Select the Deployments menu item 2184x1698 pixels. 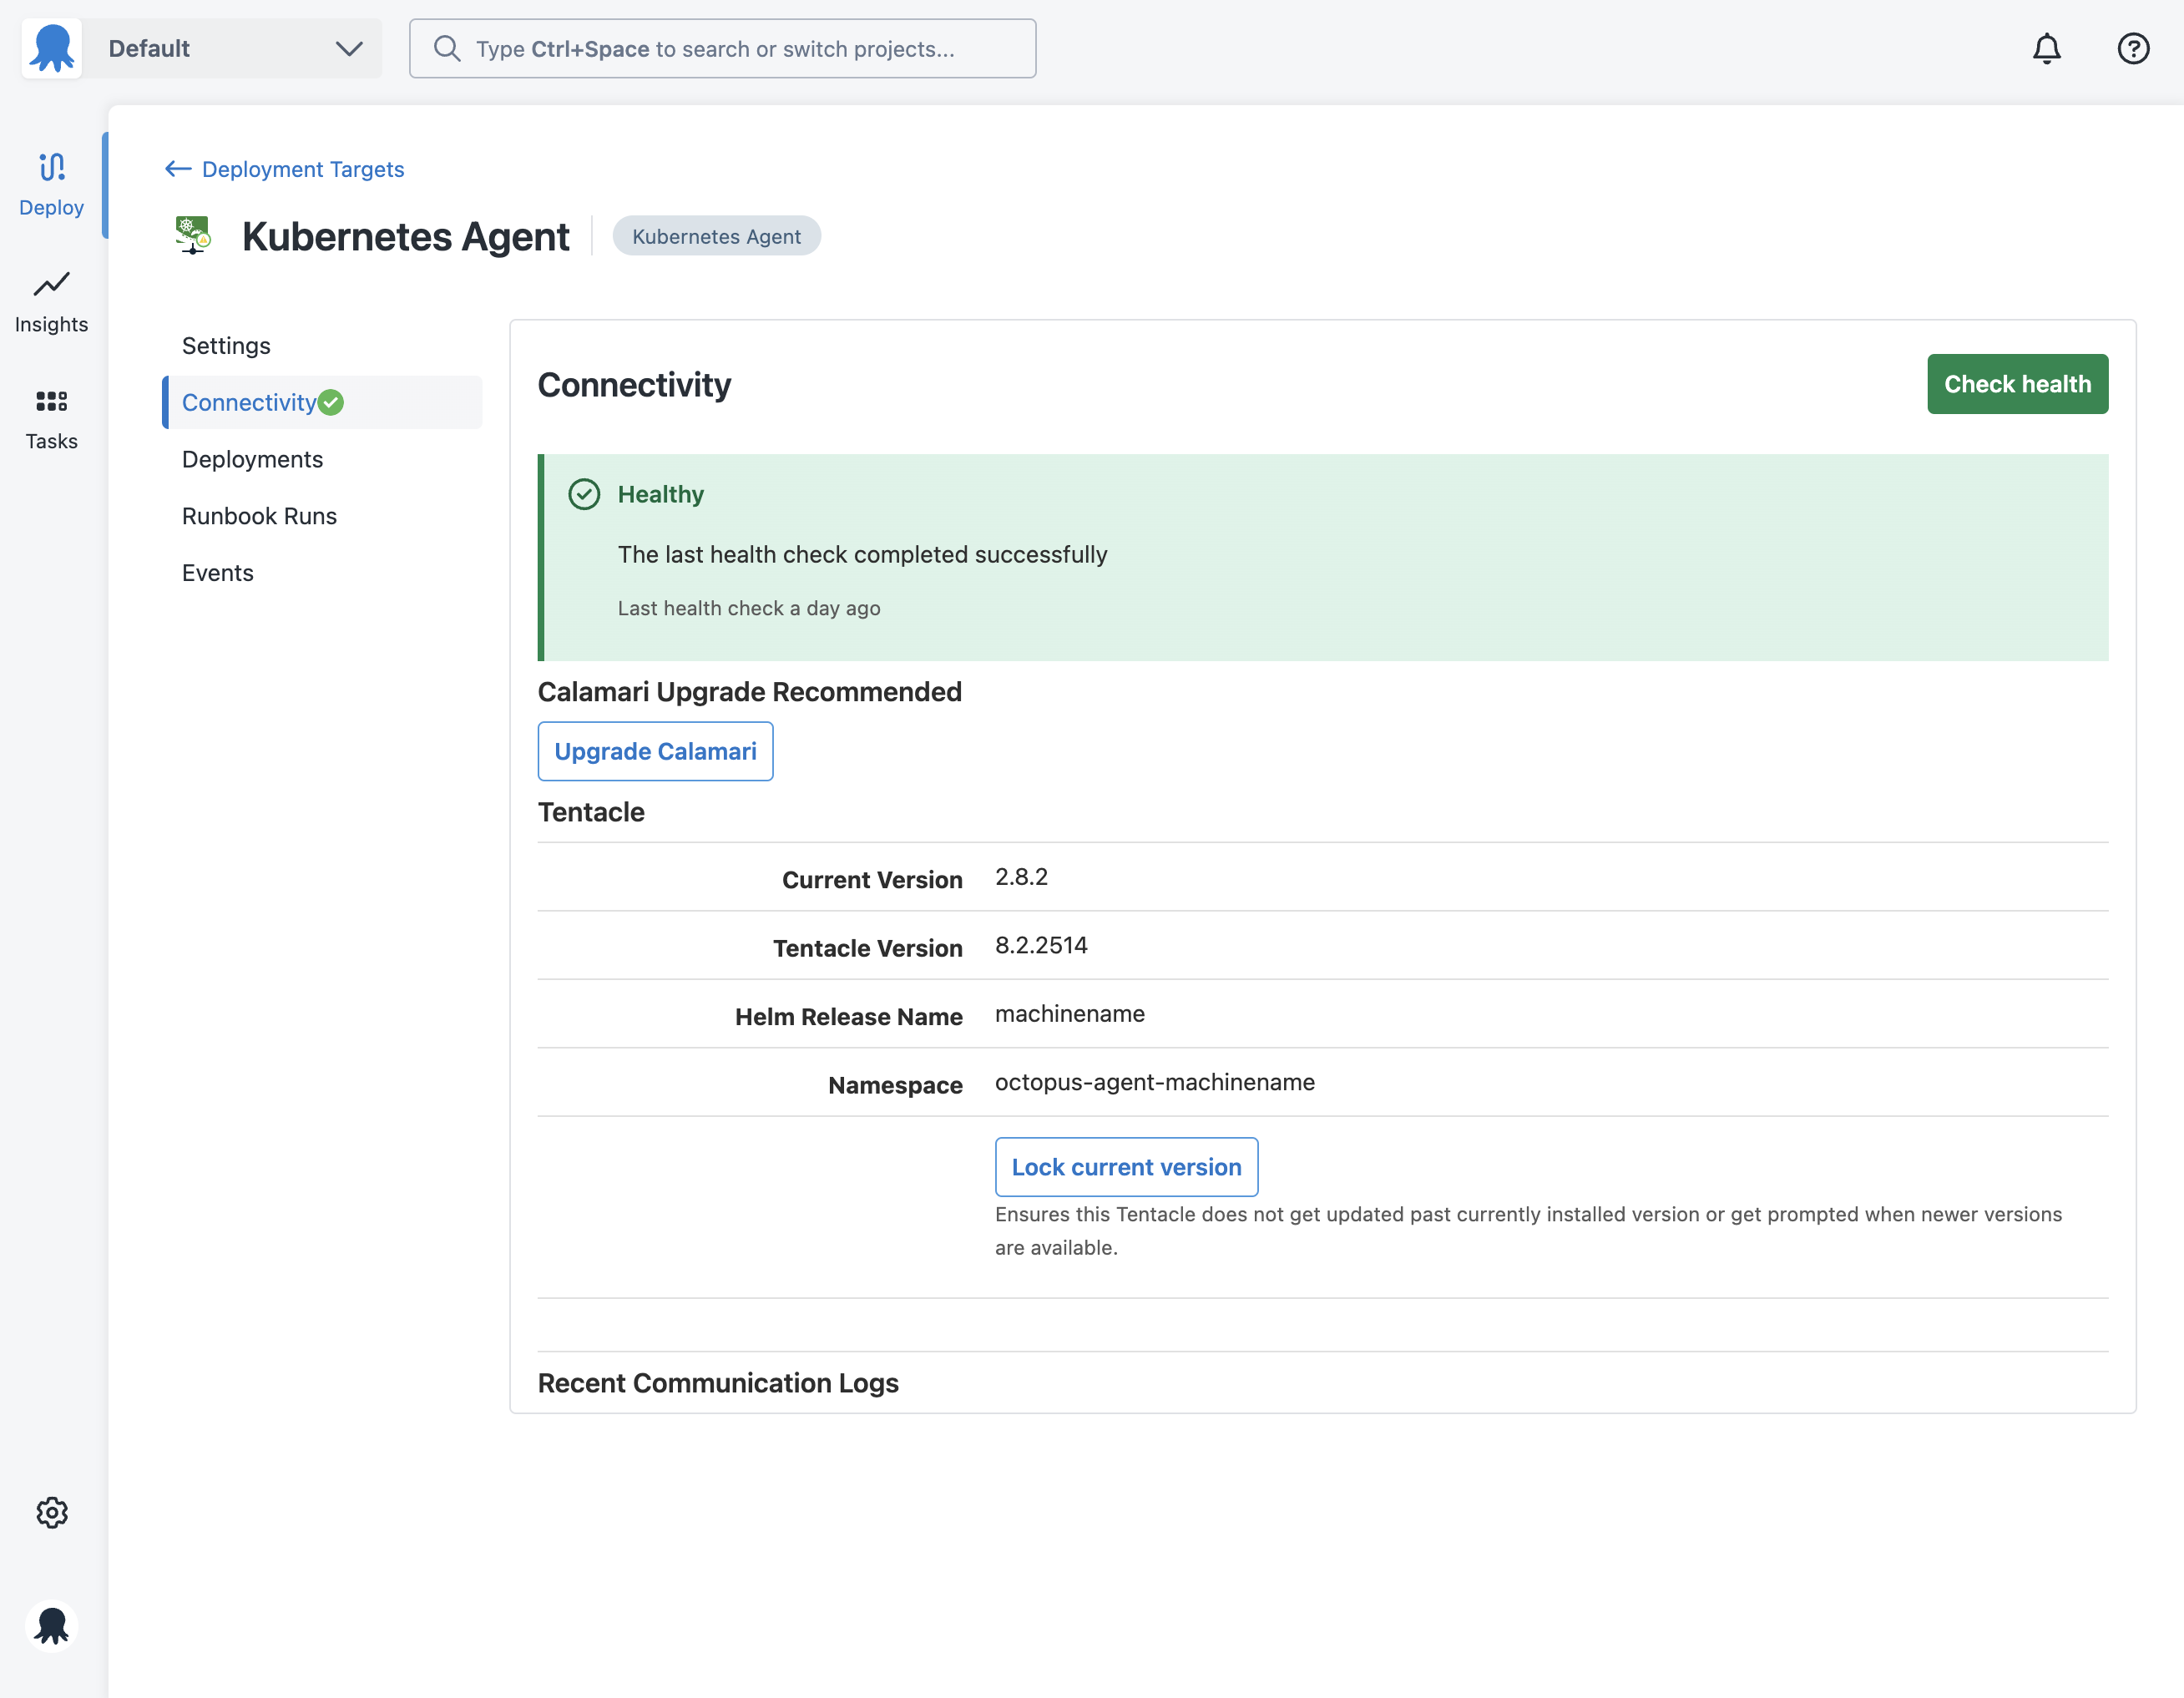pos(252,459)
